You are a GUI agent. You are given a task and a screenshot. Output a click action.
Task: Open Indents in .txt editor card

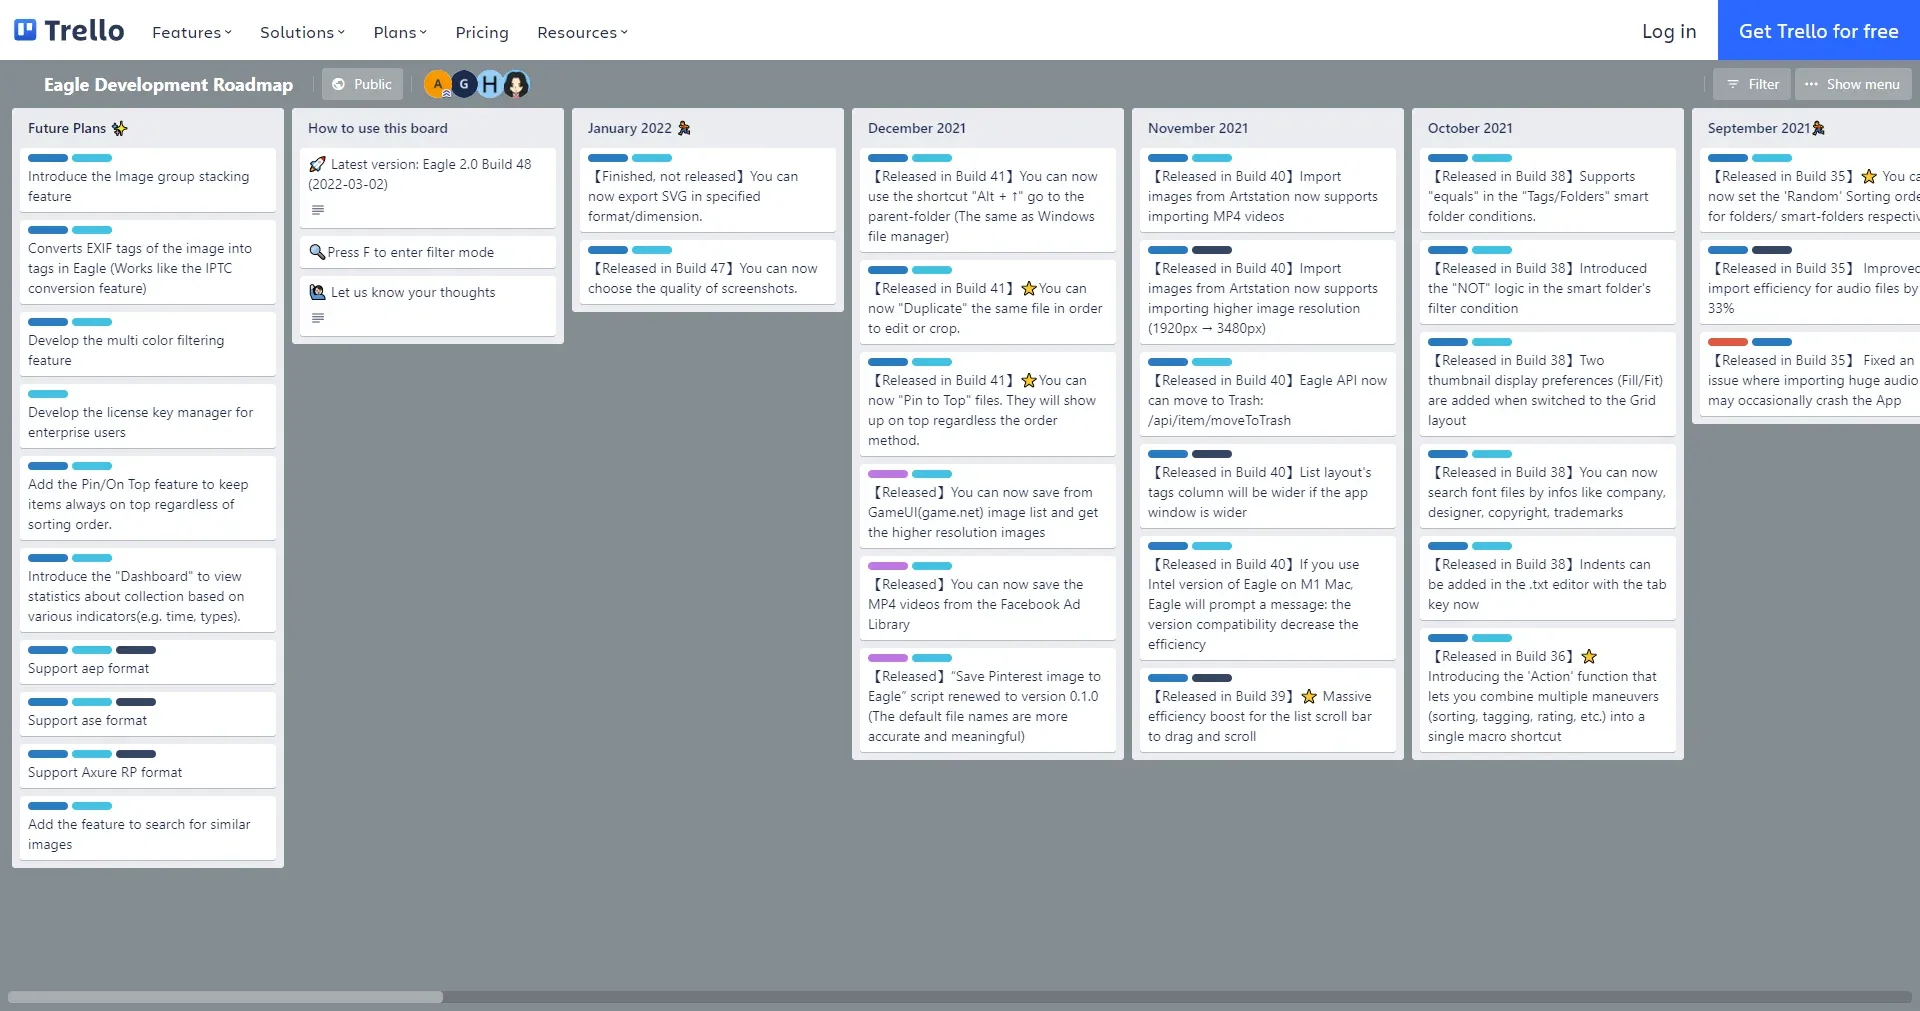tap(1548, 578)
